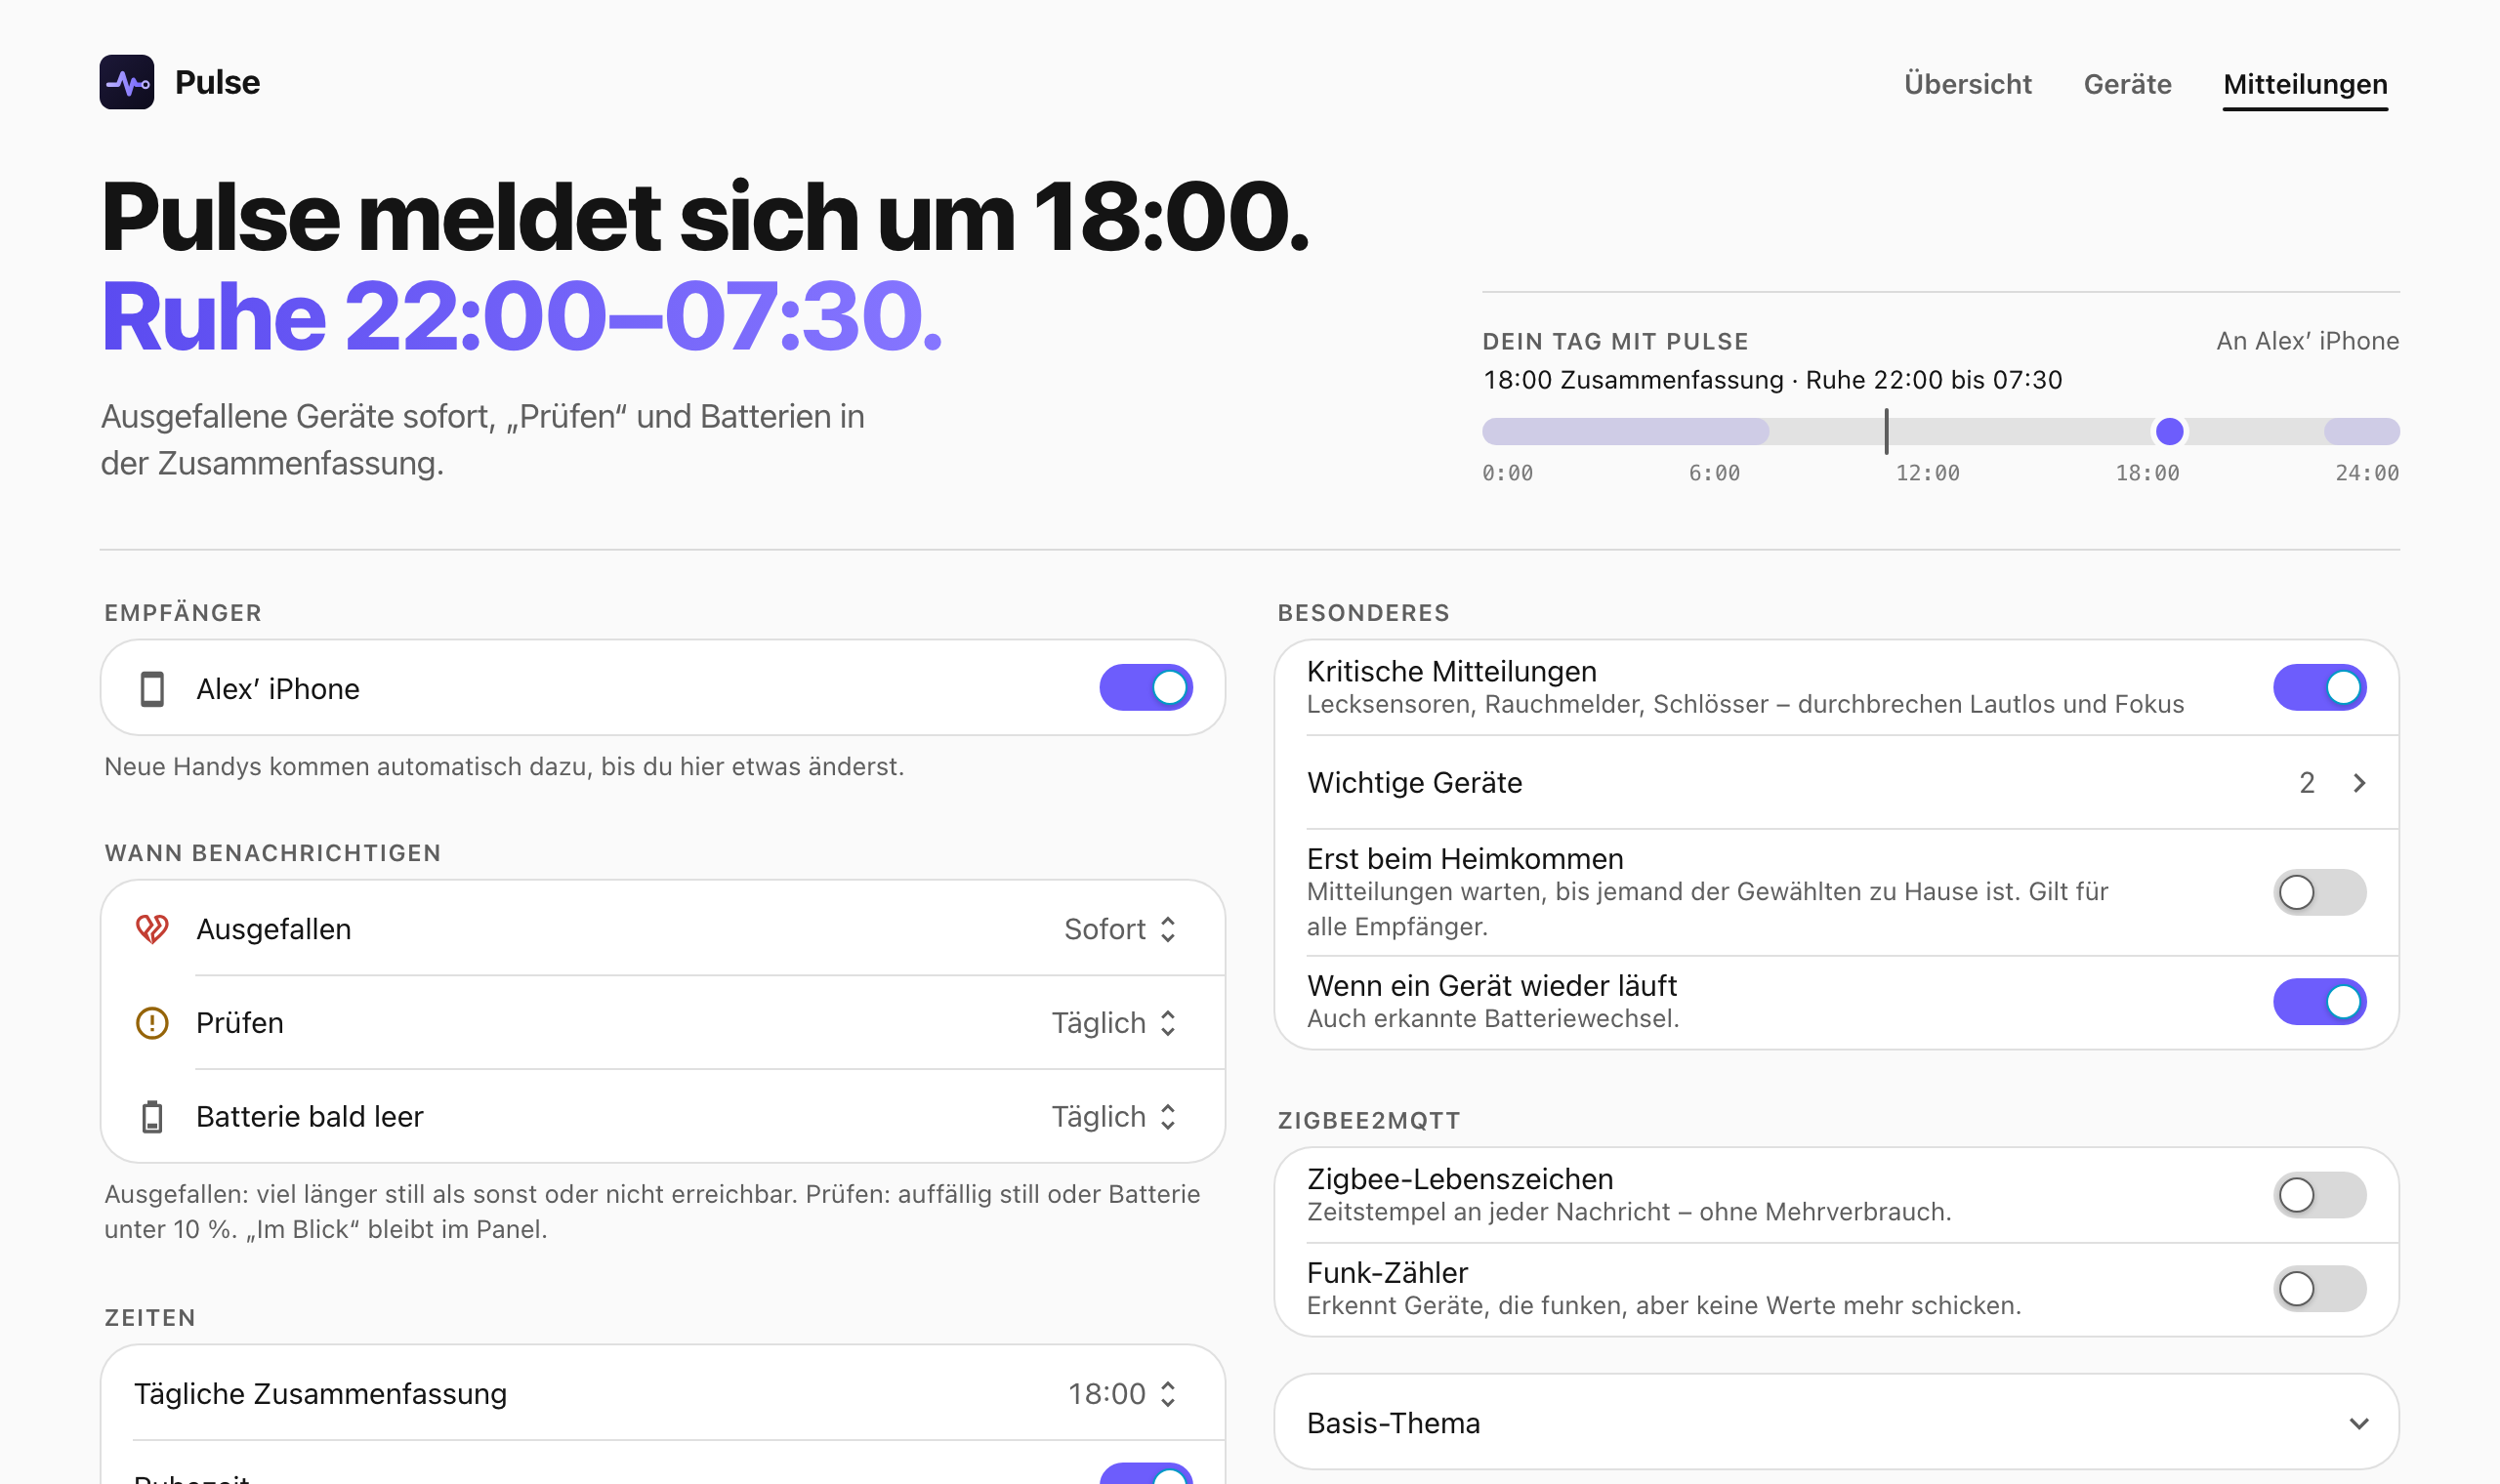Click the battery icon beside Batterie bald leer
Image resolution: width=2500 pixels, height=1484 pixels.
pyautogui.click(x=152, y=1116)
